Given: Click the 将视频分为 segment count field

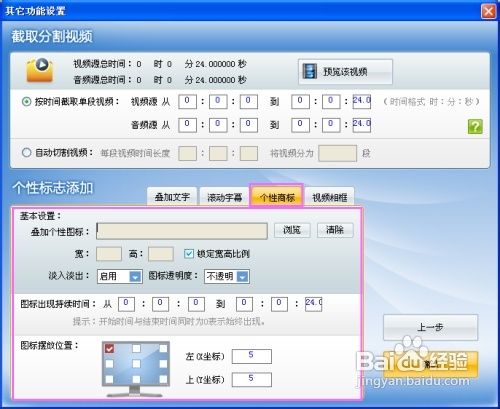Looking at the screenshot, I should pos(338,153).
